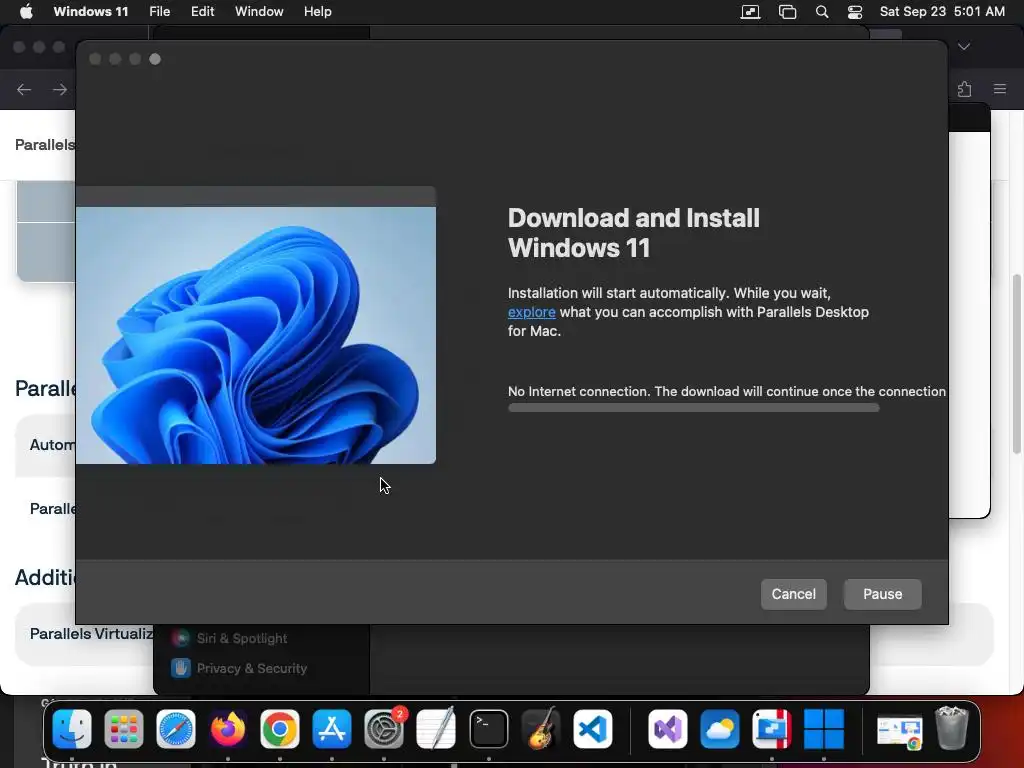Open System Settings from the Dock
Viewport: 1024px width, 768px height.
(384, 729)
